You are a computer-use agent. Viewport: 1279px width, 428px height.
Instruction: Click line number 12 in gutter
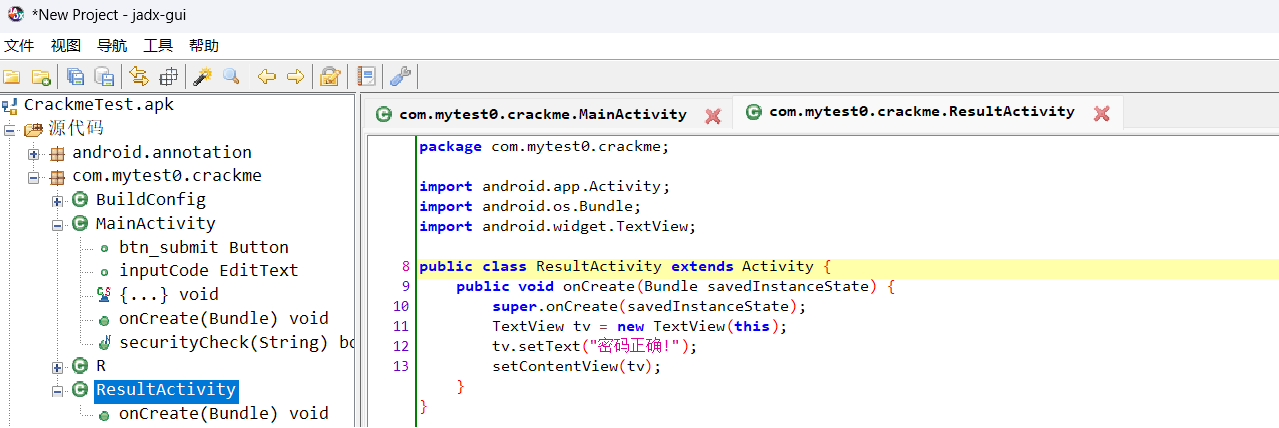click(401, 346)
